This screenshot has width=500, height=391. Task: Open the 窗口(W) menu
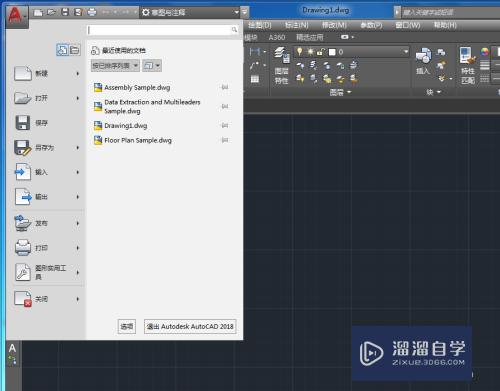[x=408, y=25]
